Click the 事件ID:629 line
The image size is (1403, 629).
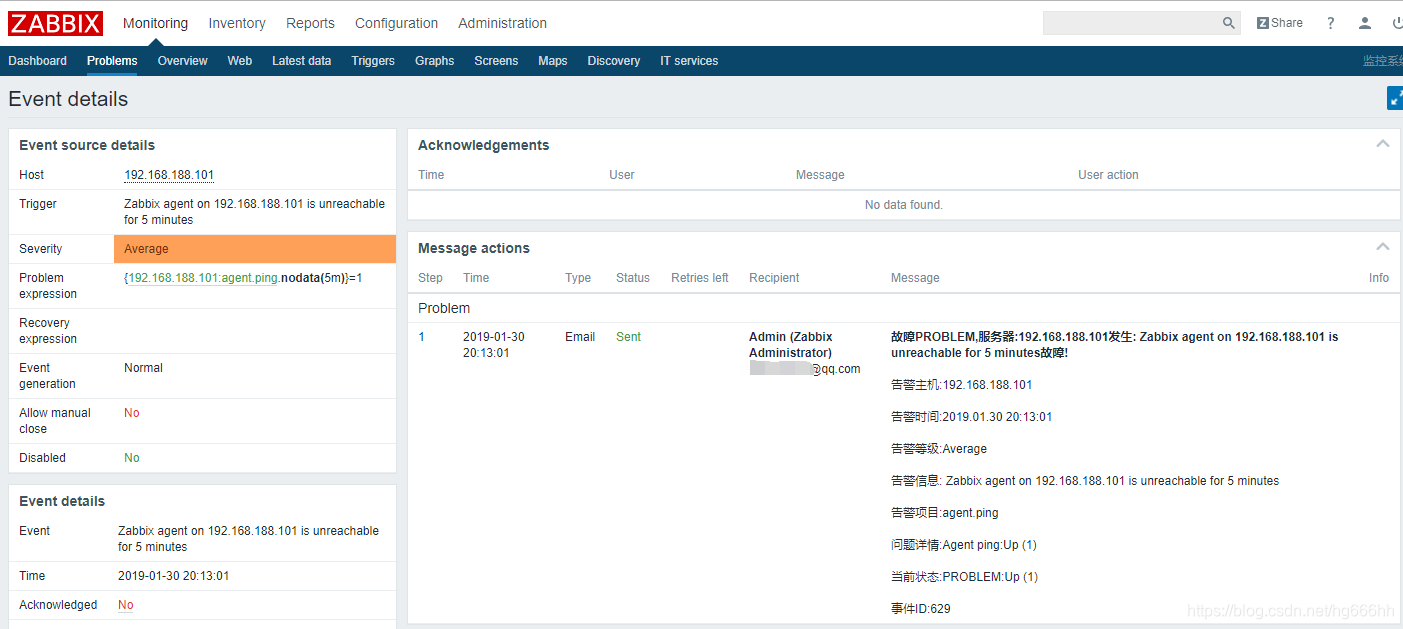(921, 609)
